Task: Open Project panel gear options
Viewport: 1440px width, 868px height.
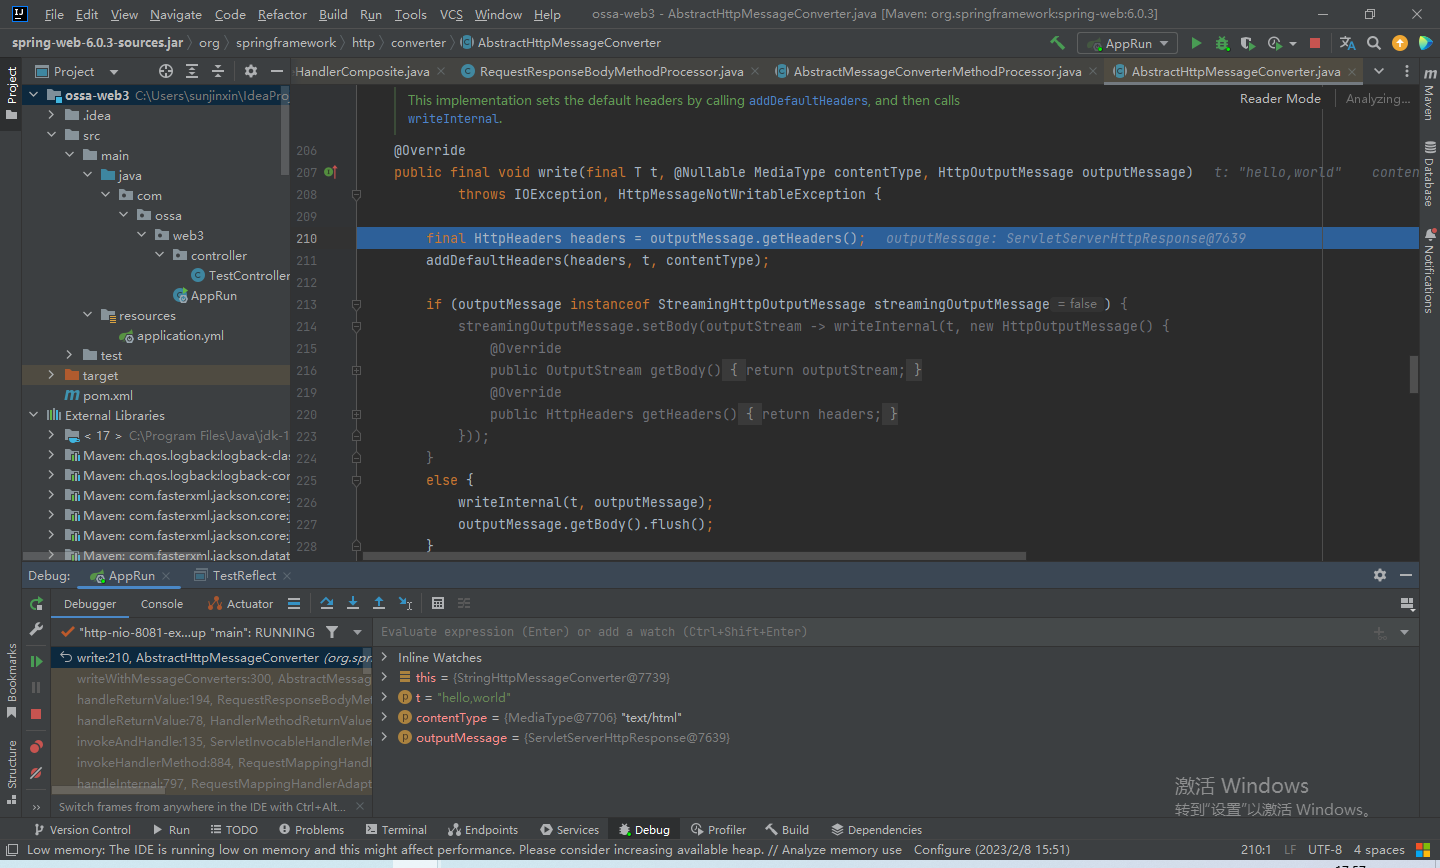Action: pyautogui.click(x=251, y=71)
